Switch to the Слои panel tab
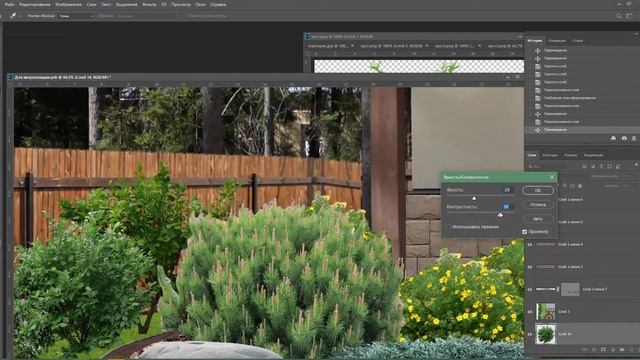The height and width of the screenshot is (360, 640). coord(531,155)
